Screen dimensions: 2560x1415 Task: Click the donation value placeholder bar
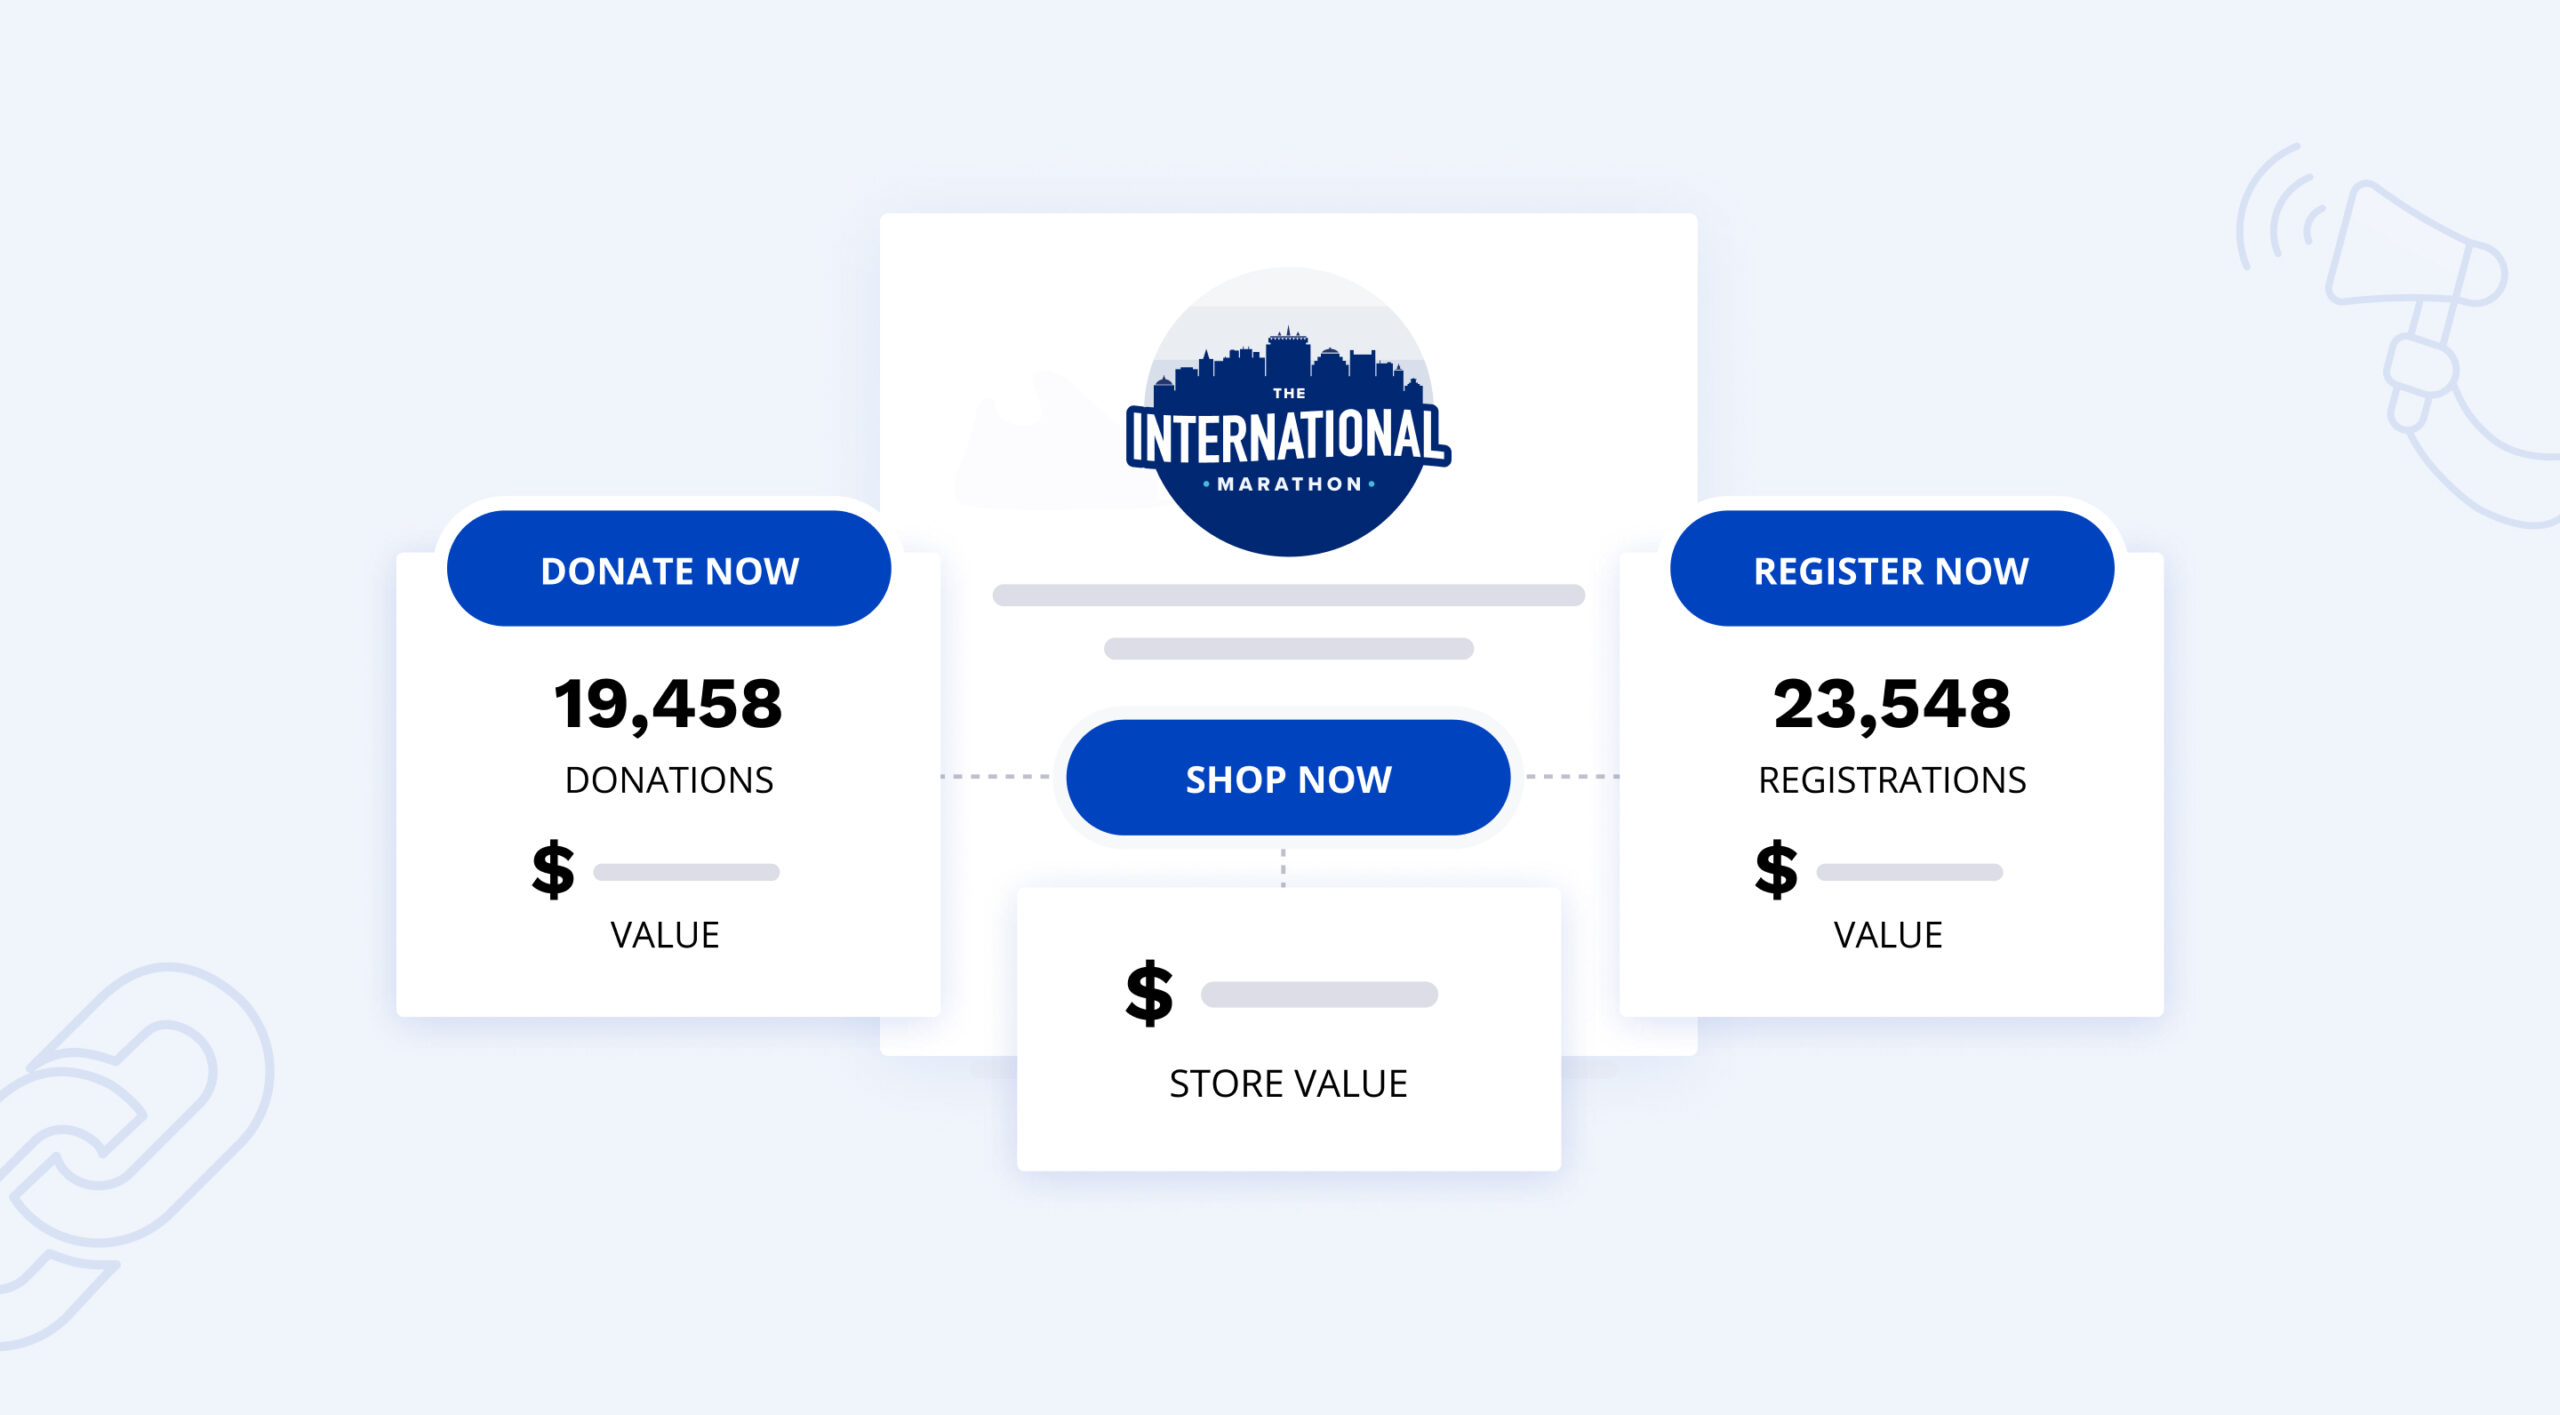(686, 872)
